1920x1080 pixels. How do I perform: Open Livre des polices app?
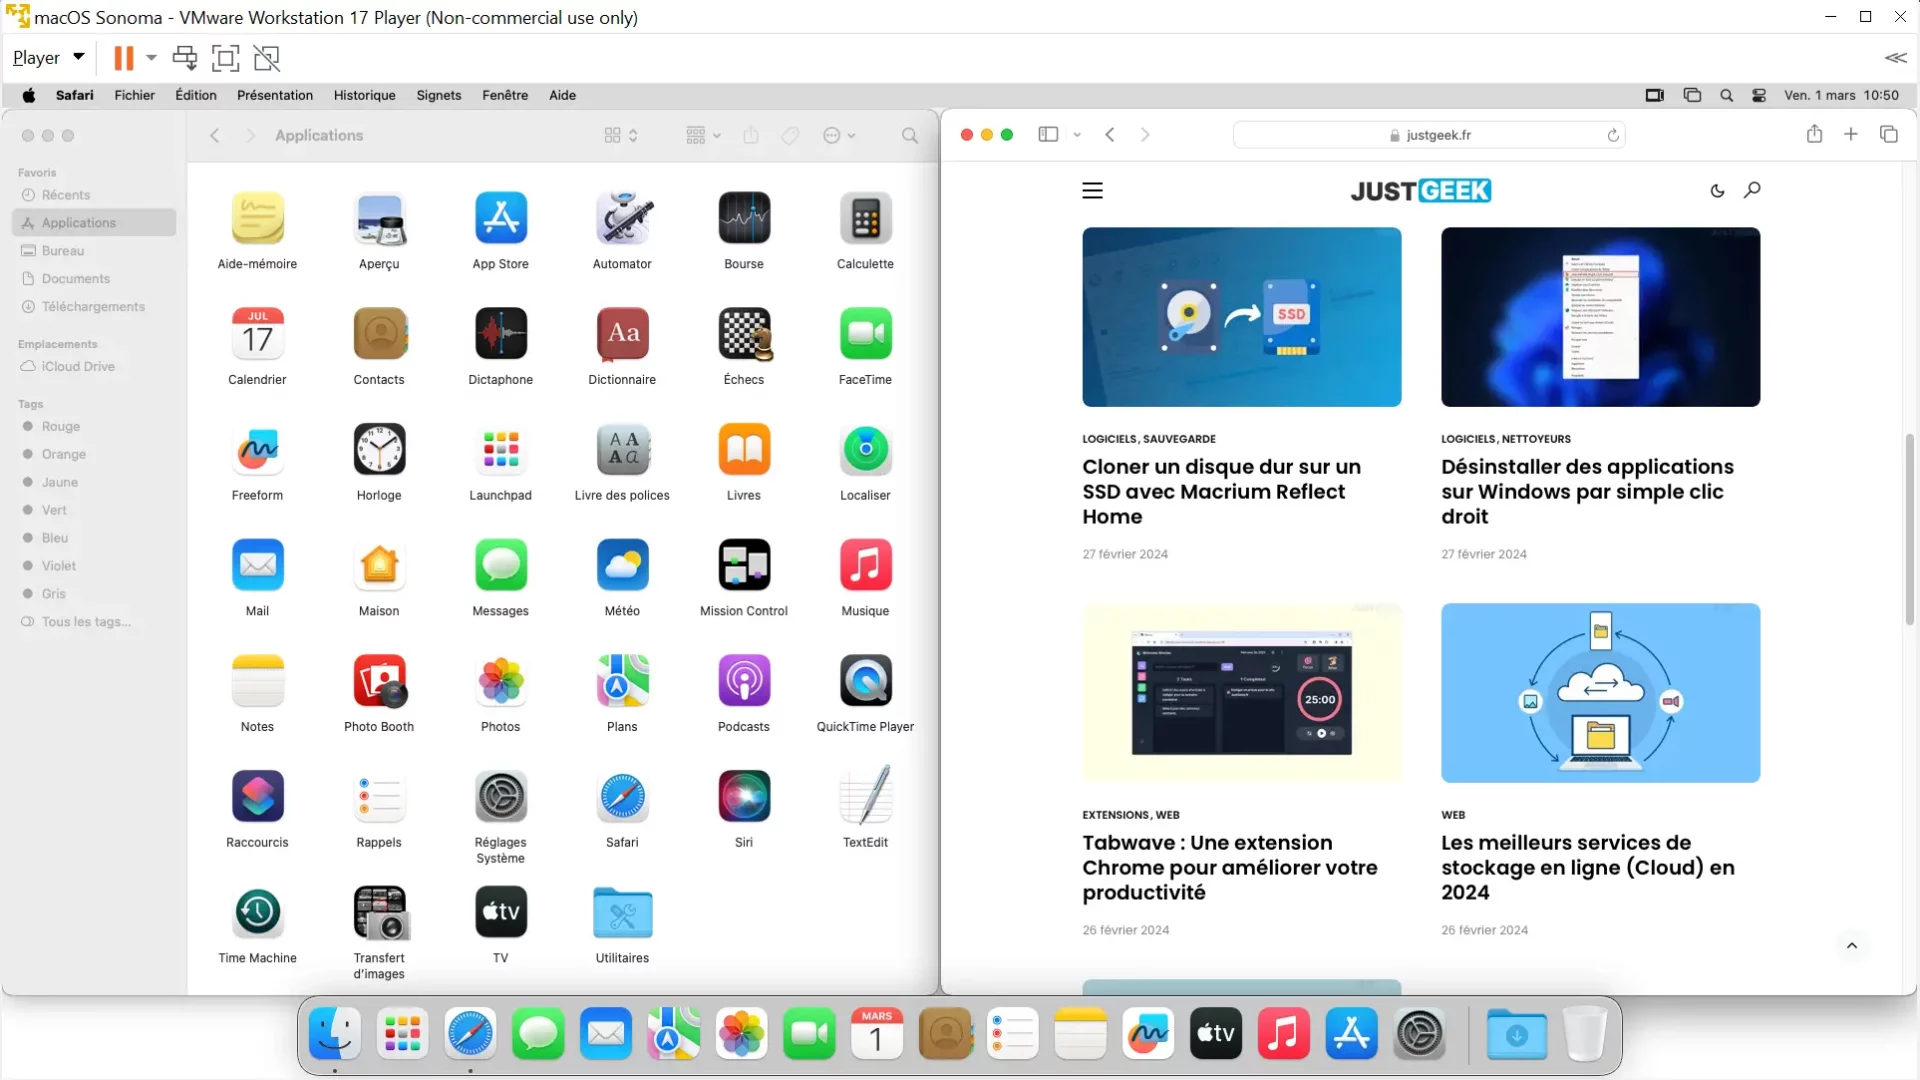click(622, 450)
